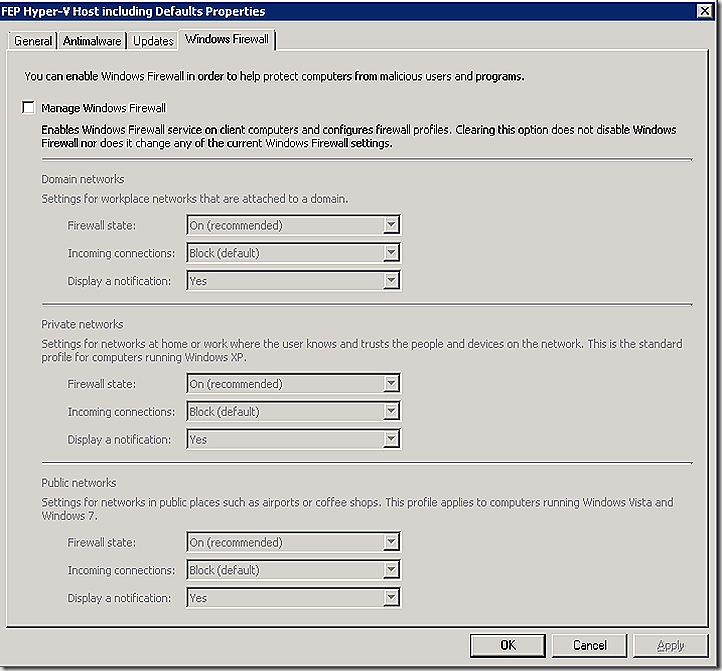722x671 pixels.
Task: Go to the Updates tab
Action: point(153,41)
